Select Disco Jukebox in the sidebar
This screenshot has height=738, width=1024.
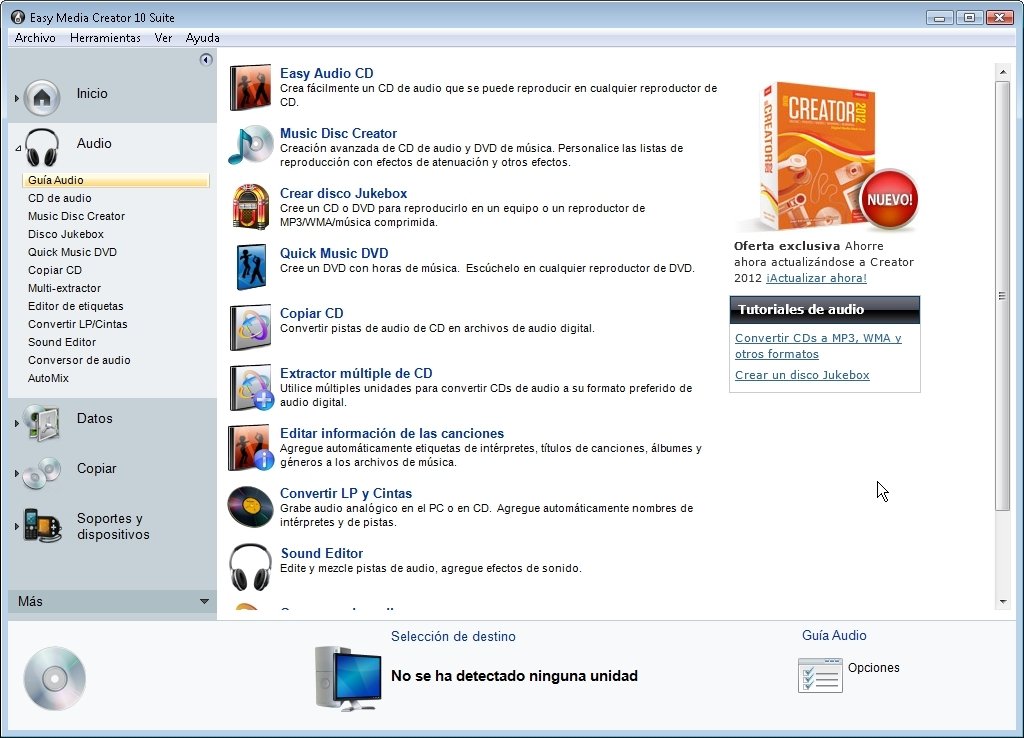point(66,234)
